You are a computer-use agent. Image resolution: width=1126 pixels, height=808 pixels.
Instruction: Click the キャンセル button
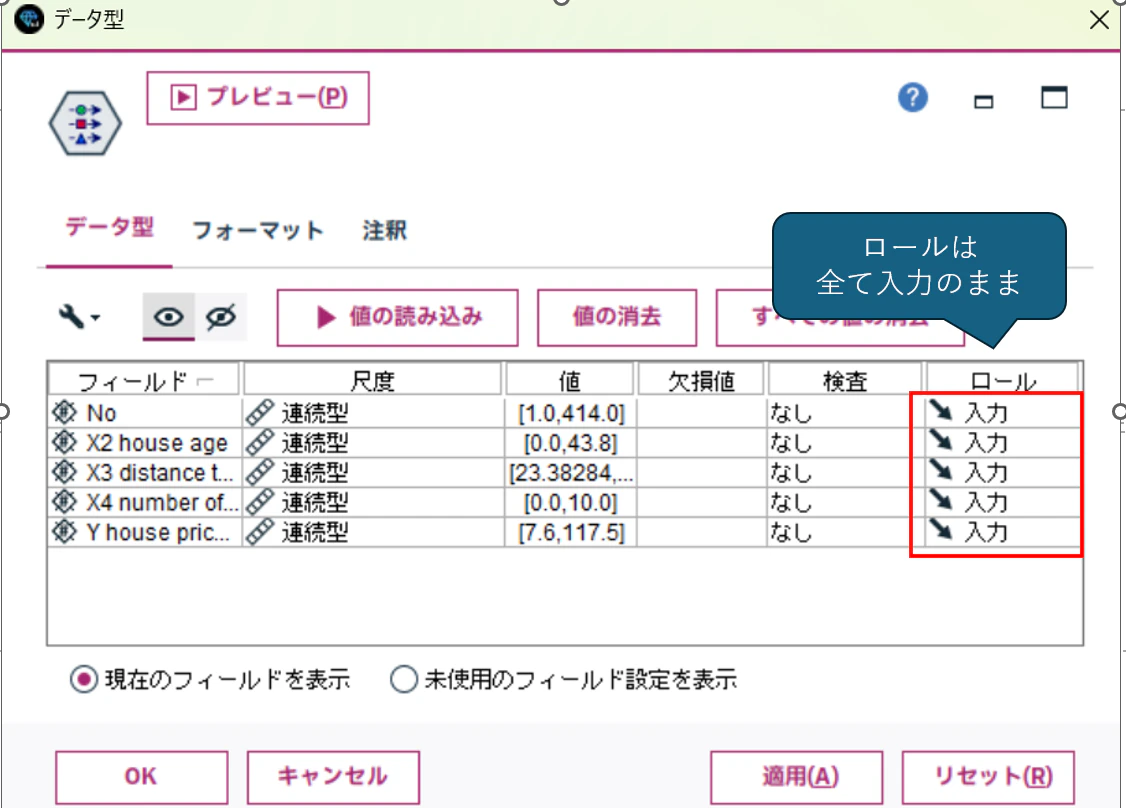point(333,776)
